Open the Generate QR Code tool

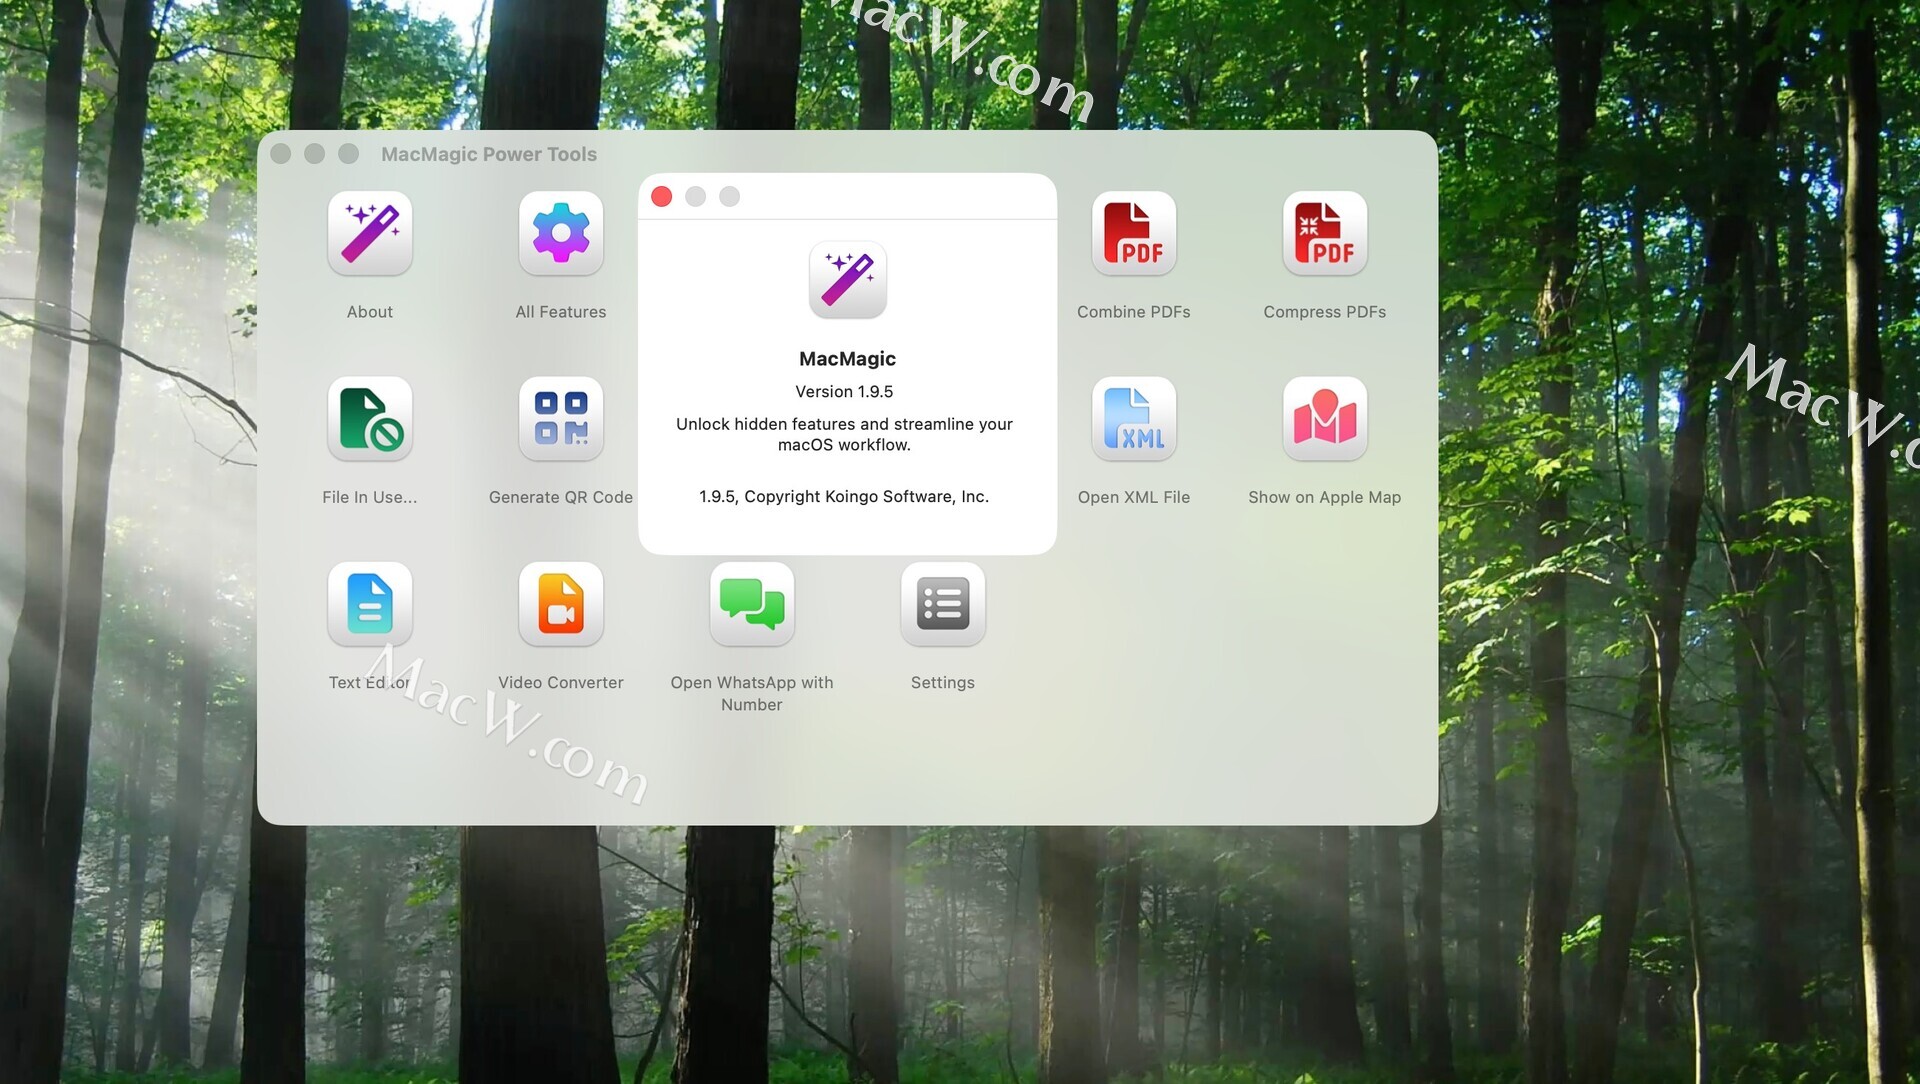tap(560, 418)
